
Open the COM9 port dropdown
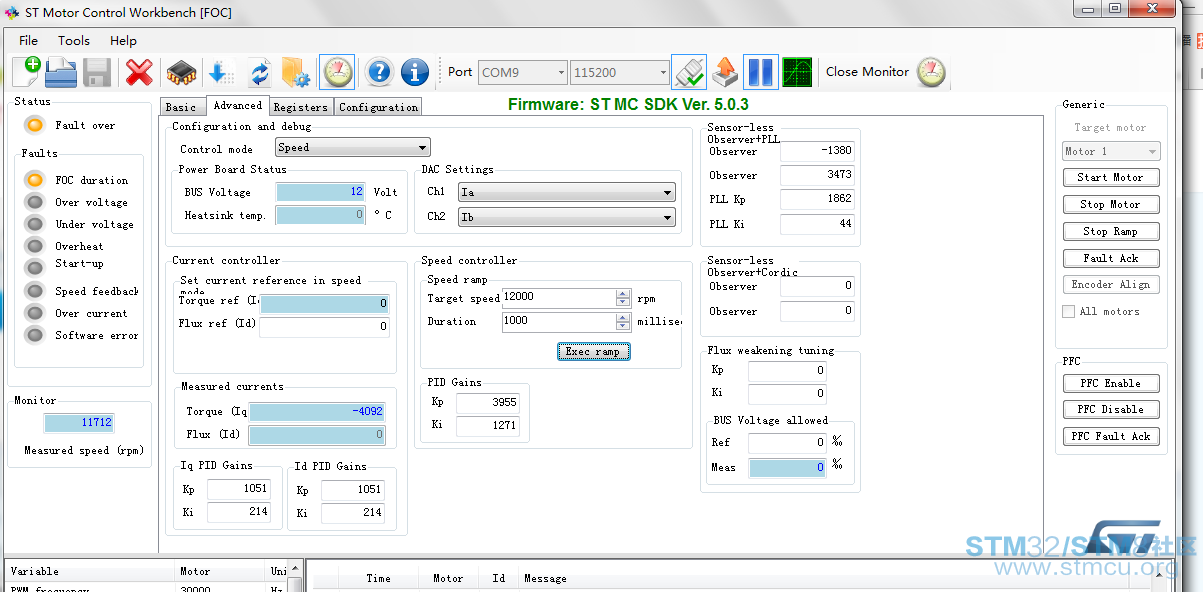(522, 72)
